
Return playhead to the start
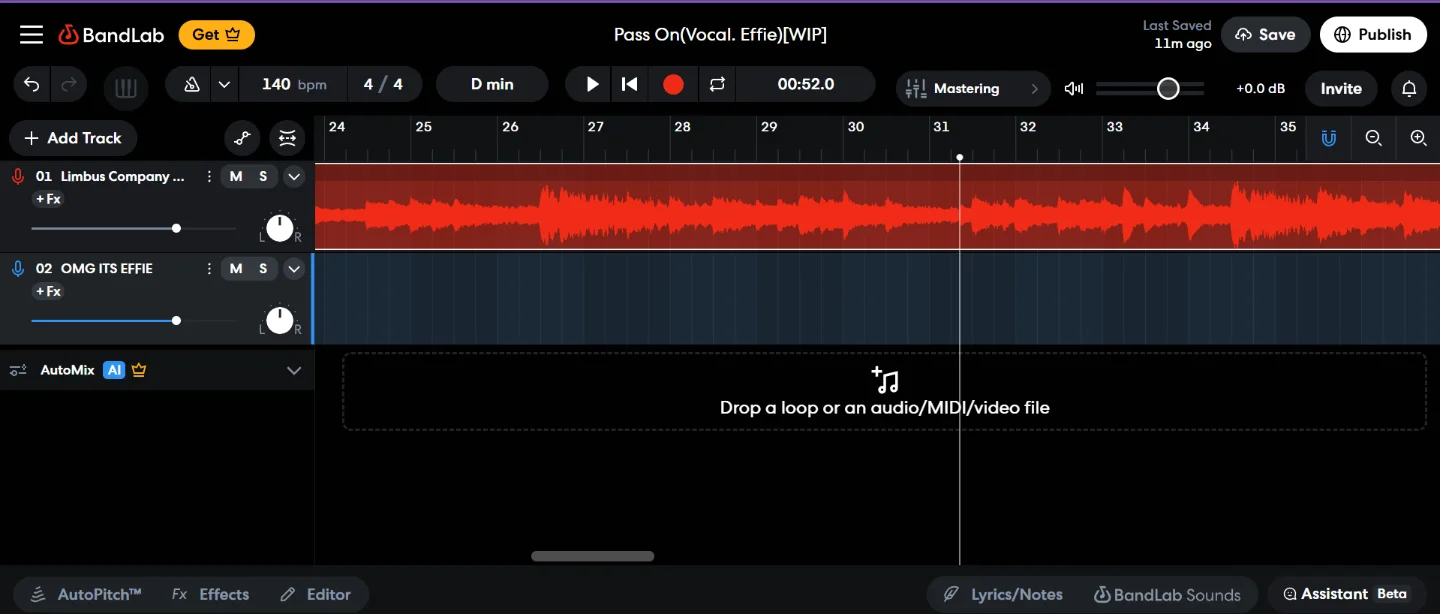click(629, 84)
